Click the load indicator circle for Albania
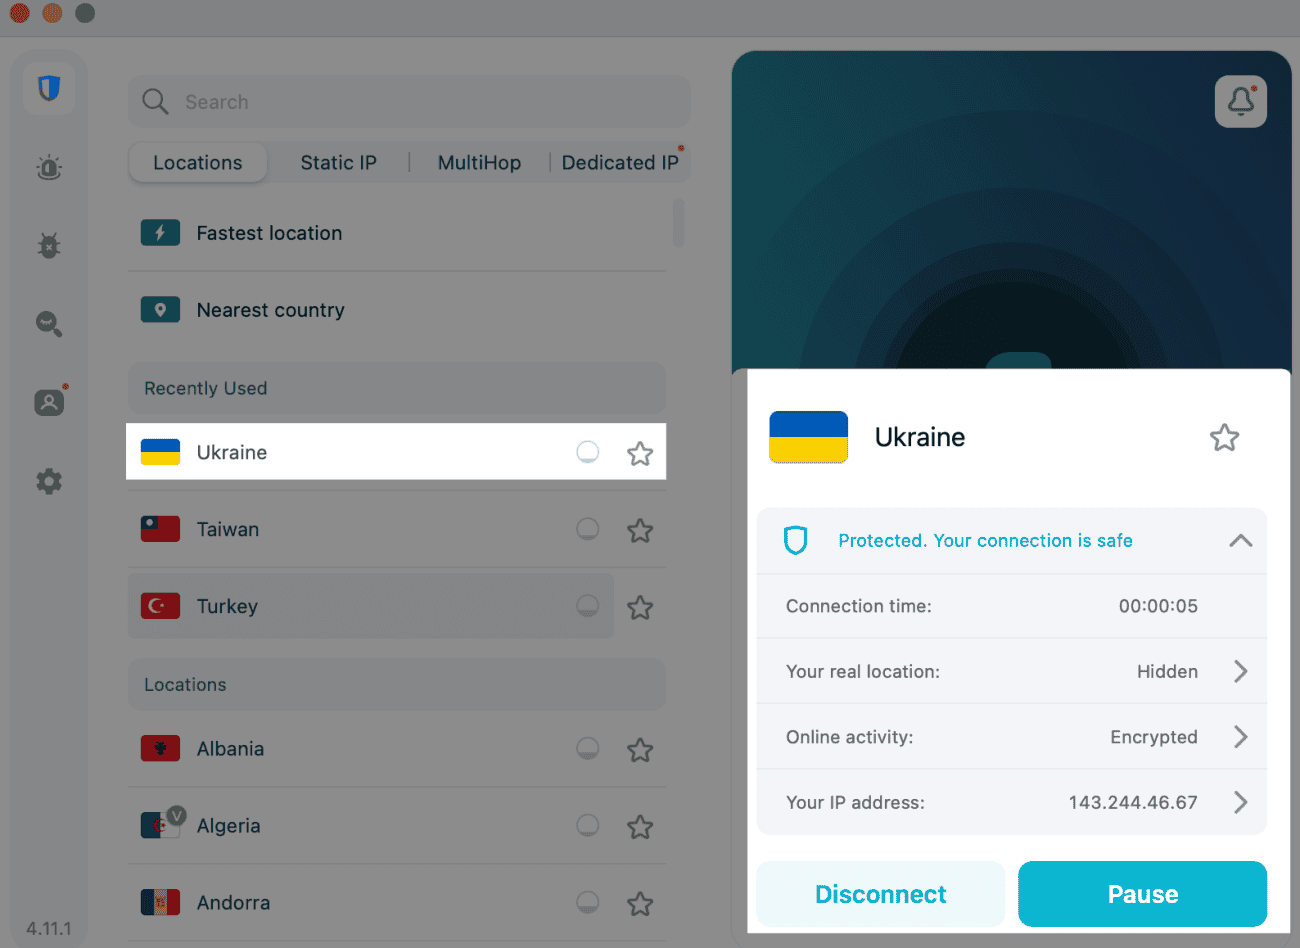 [588, 748]
